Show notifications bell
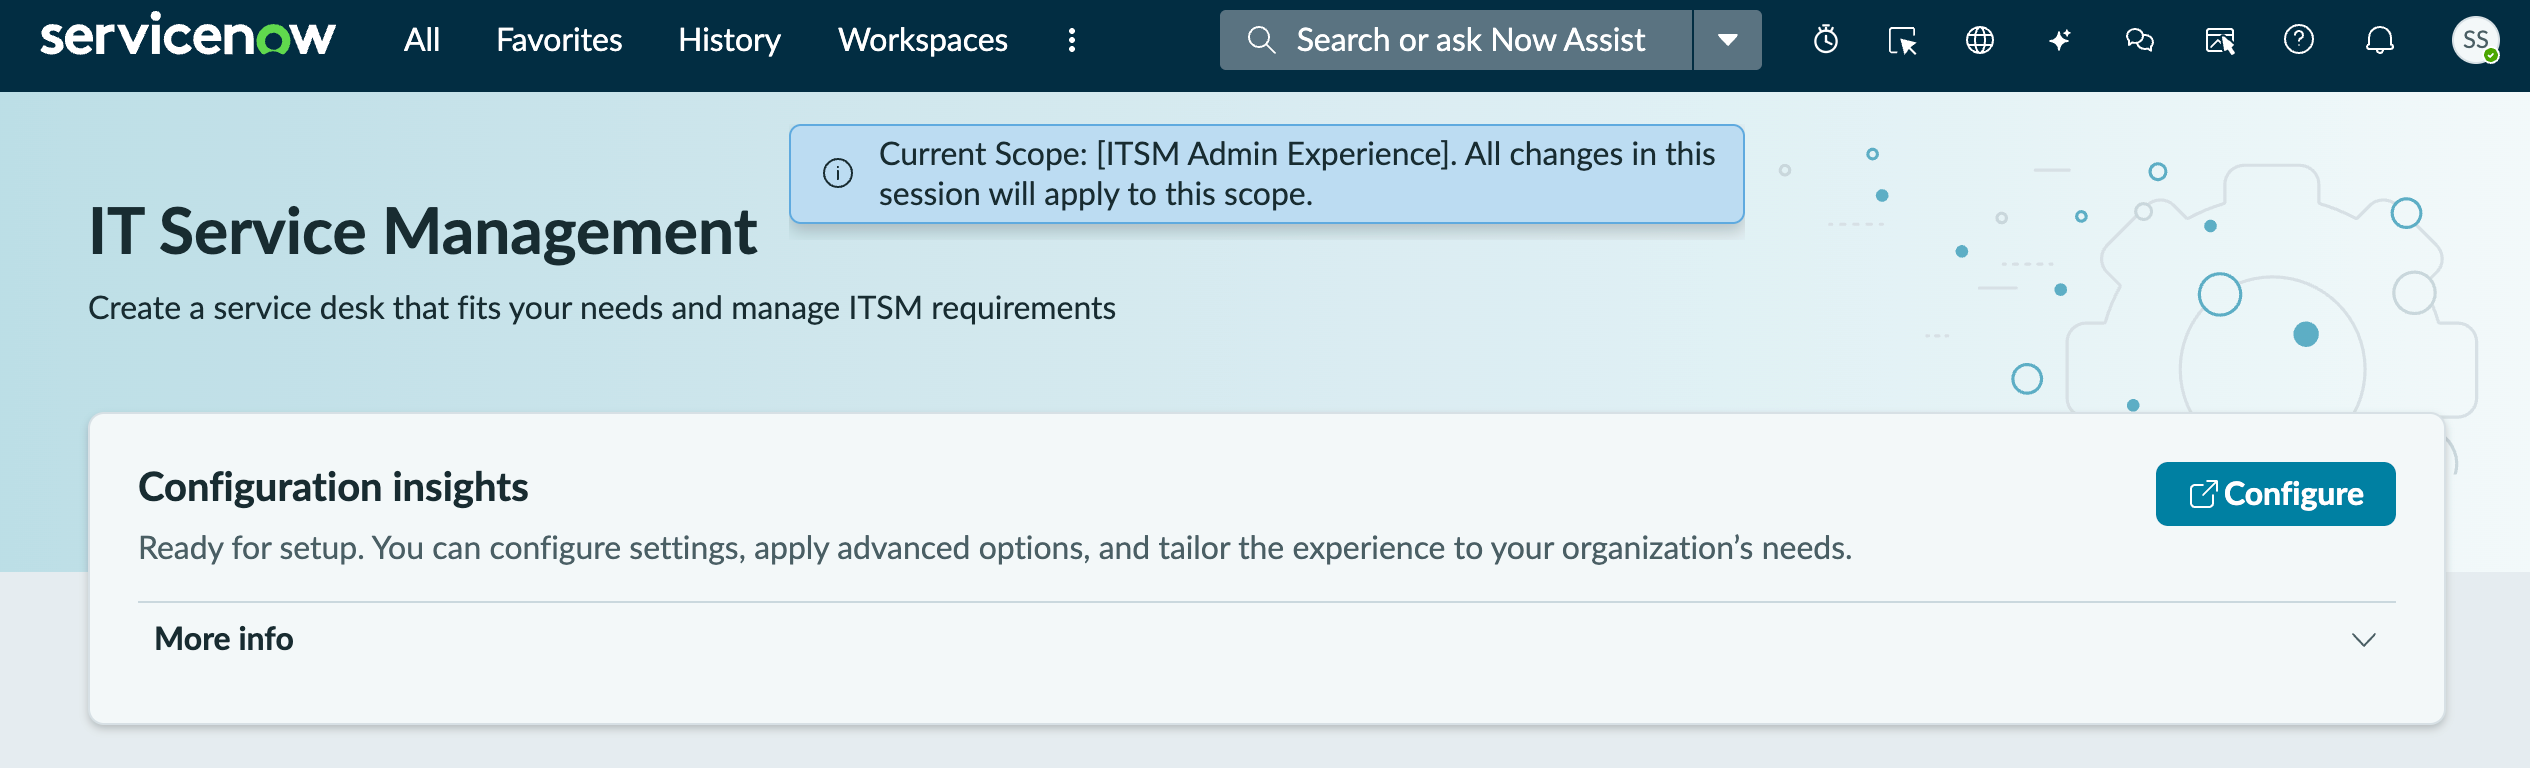2530x768 pixels. [x=2380, y=40]
